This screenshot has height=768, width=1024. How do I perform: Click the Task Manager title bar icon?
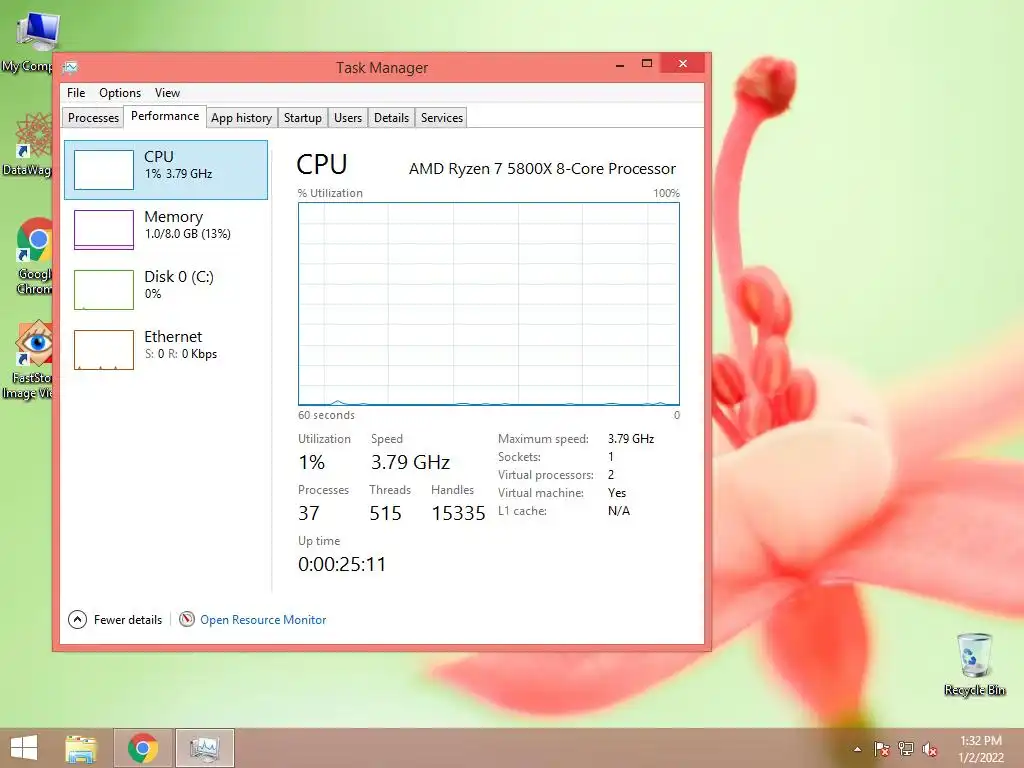pyautogui.click(x=71, y=67)
